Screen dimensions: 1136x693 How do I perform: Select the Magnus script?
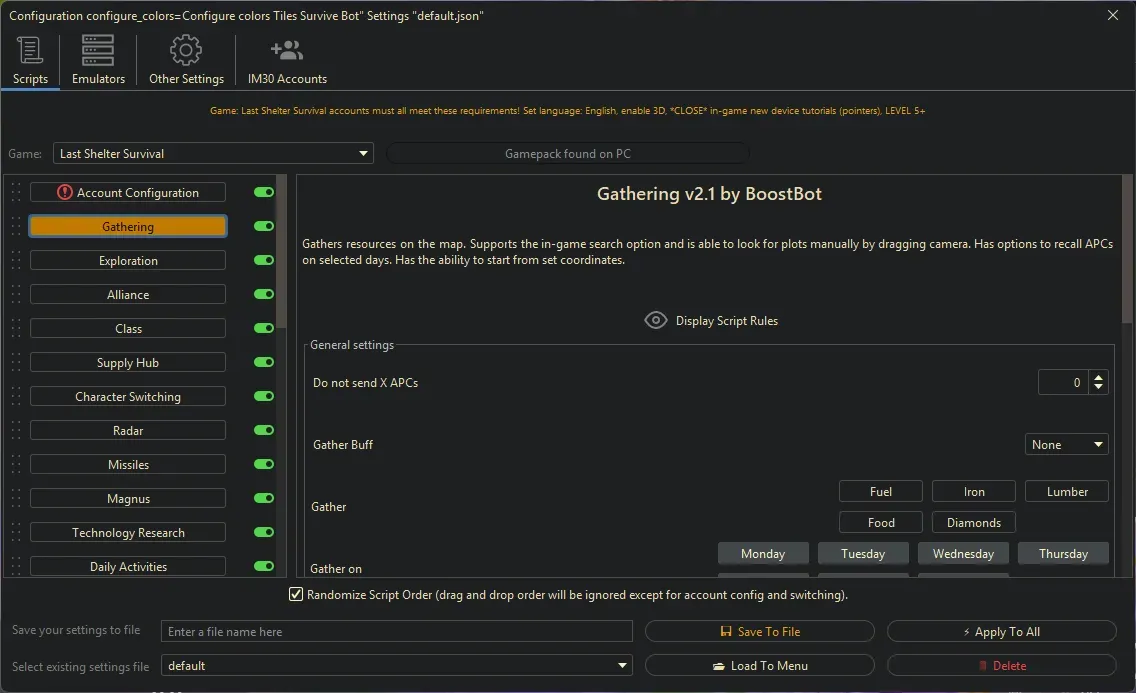coord(128,499)
